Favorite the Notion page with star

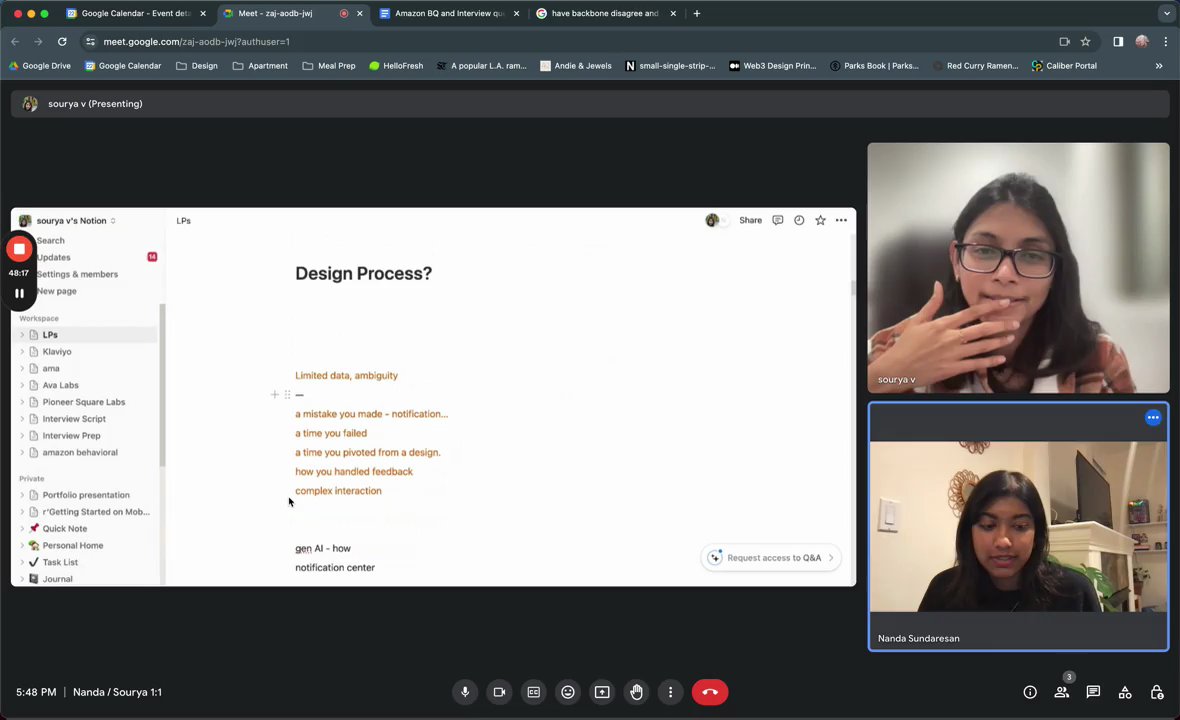(x=820, y=220)
